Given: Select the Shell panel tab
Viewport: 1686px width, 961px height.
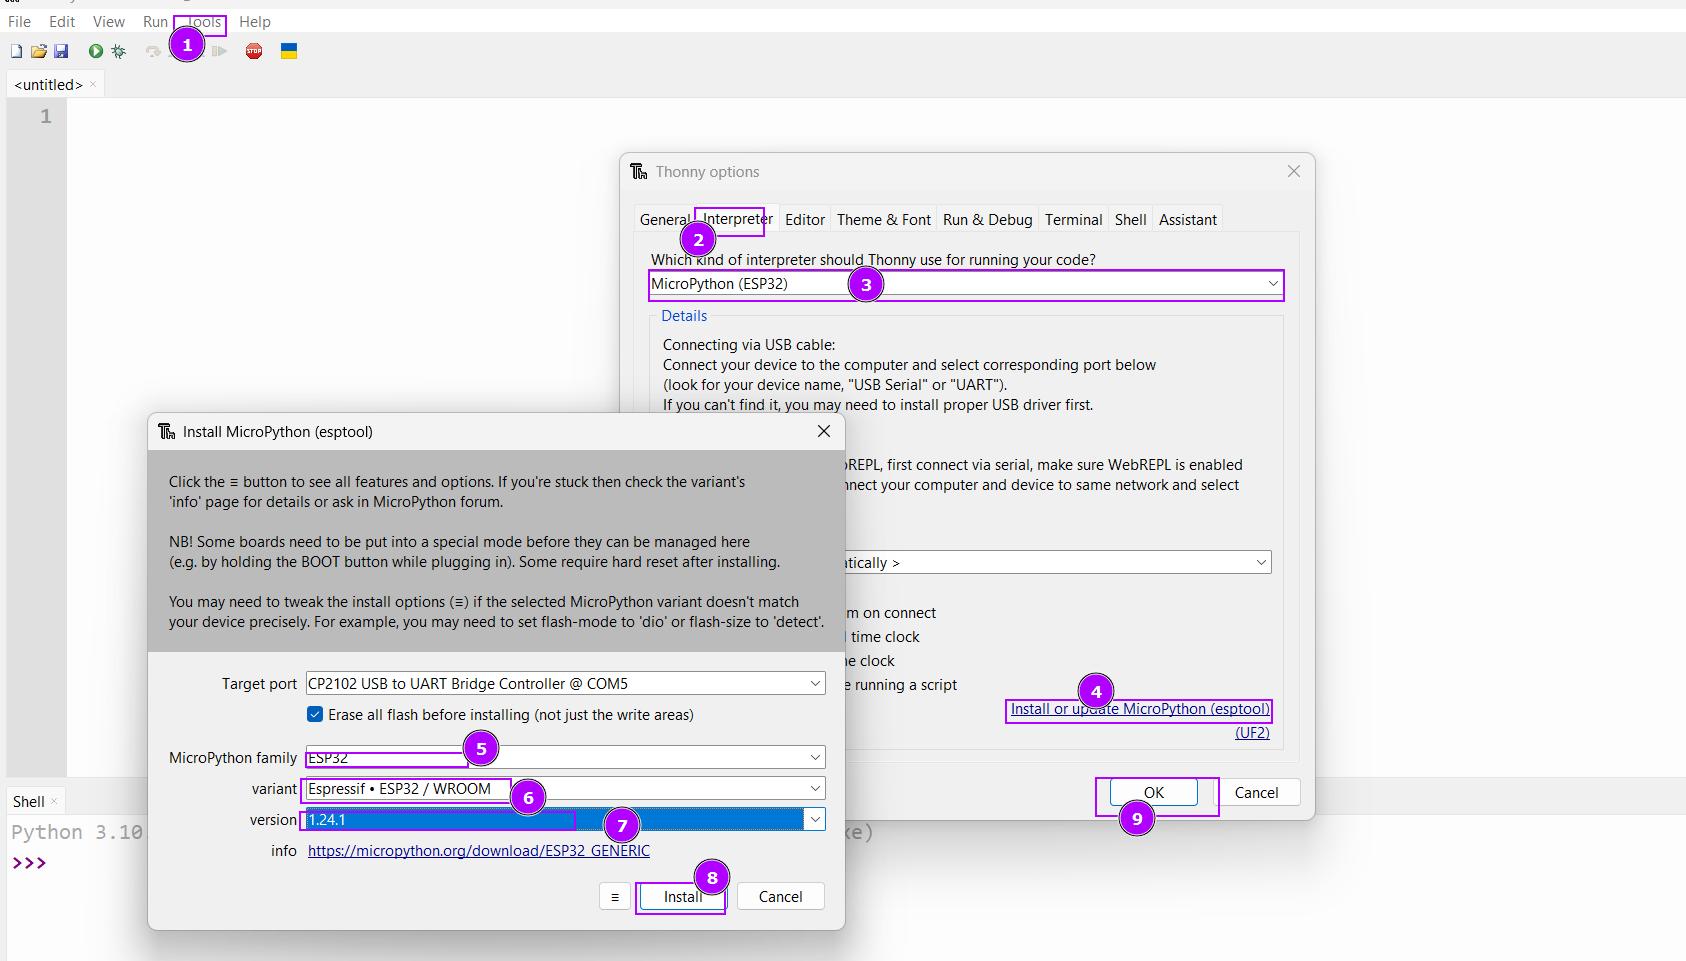Looking at the screenshot, I should [x=29, y=801].
